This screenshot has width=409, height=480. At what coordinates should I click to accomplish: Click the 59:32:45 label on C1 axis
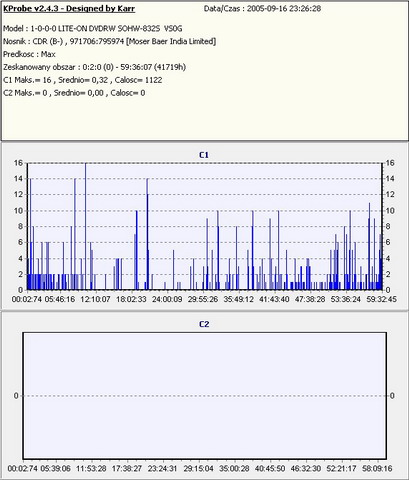click(x=382, y=299)
